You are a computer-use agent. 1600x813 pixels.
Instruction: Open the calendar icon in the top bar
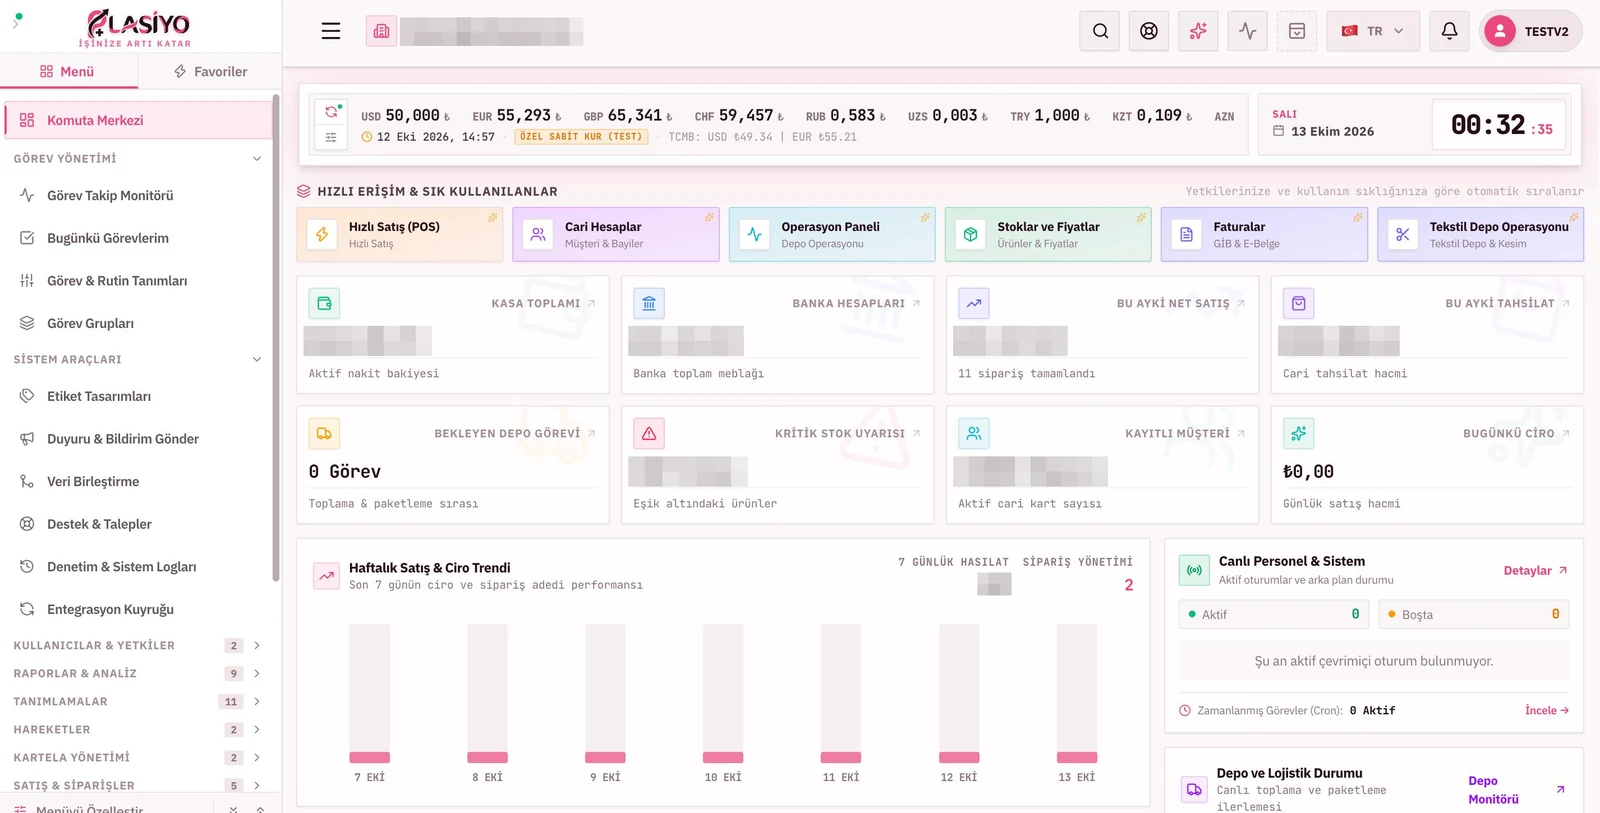point(1297,31)
